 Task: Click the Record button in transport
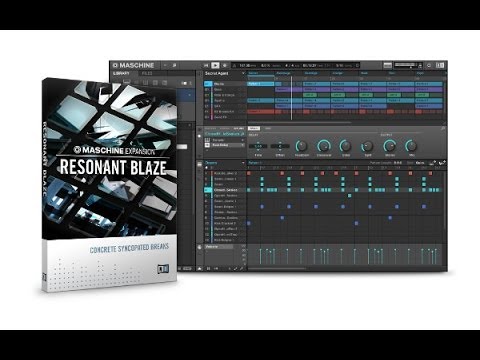point(224,65)
